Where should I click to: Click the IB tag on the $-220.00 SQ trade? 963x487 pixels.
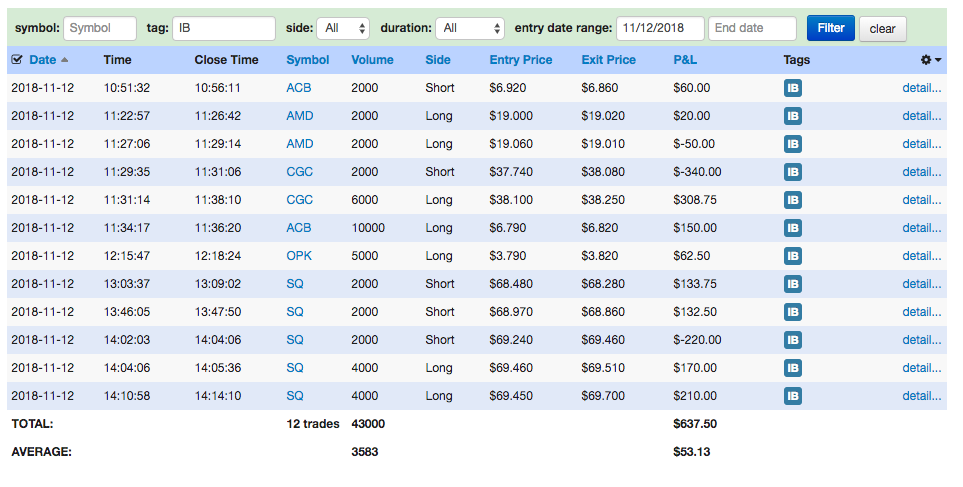[x=792, y=340]
